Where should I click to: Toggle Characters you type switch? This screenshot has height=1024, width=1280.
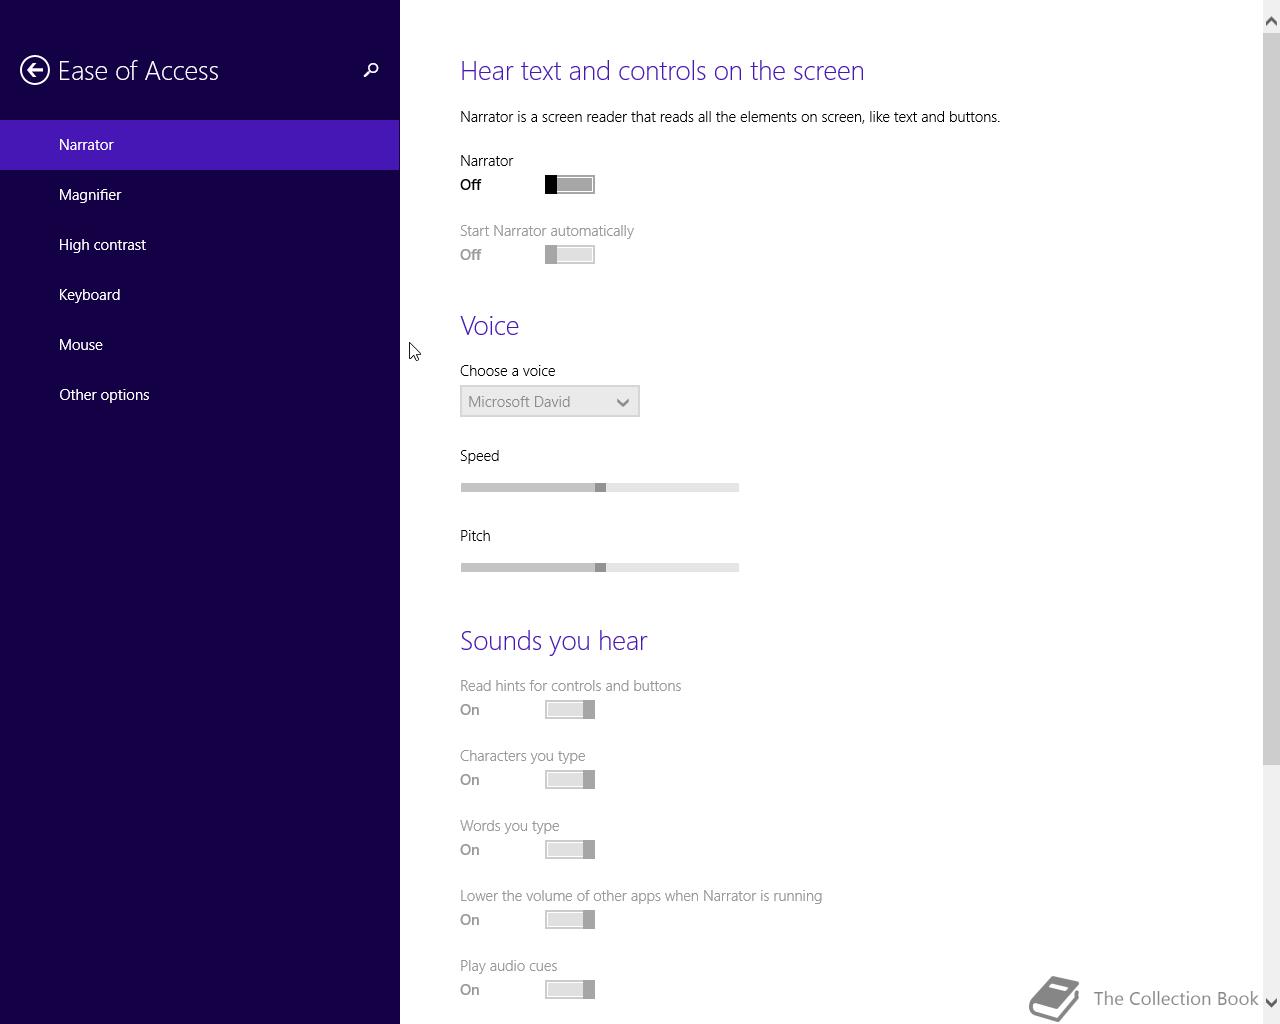point(570,779)
